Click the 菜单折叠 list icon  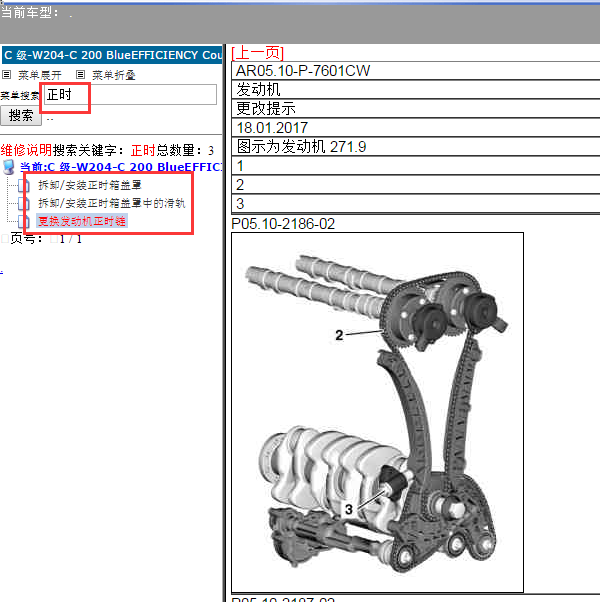[x=80, y=74]
